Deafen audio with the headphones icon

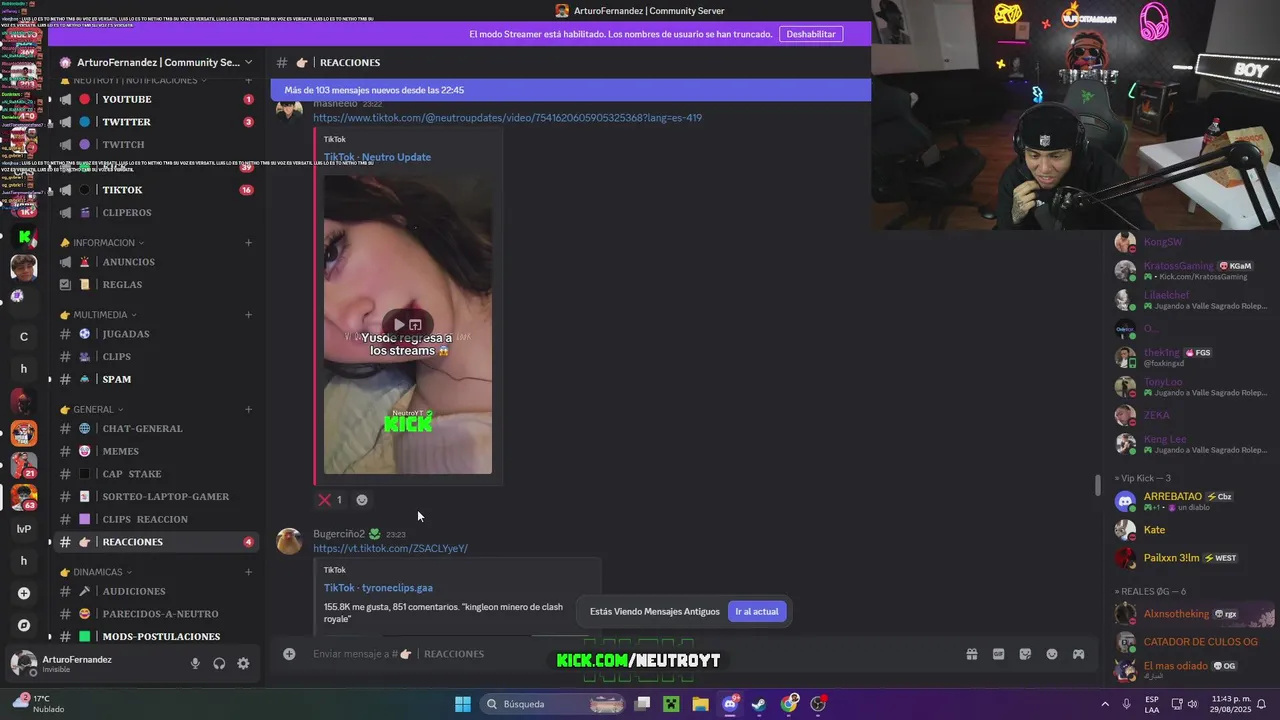[219, 663]
